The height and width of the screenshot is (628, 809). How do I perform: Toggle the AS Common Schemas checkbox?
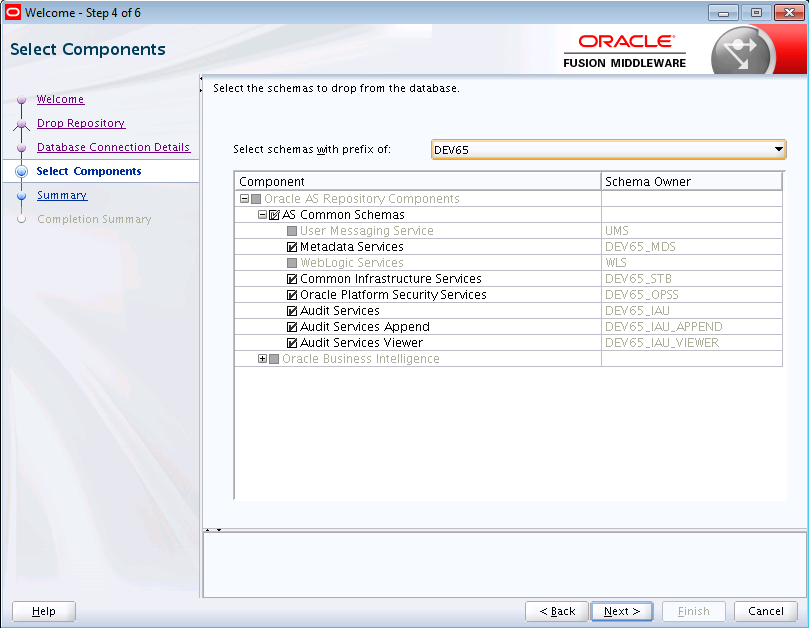(x=274, y=215)
